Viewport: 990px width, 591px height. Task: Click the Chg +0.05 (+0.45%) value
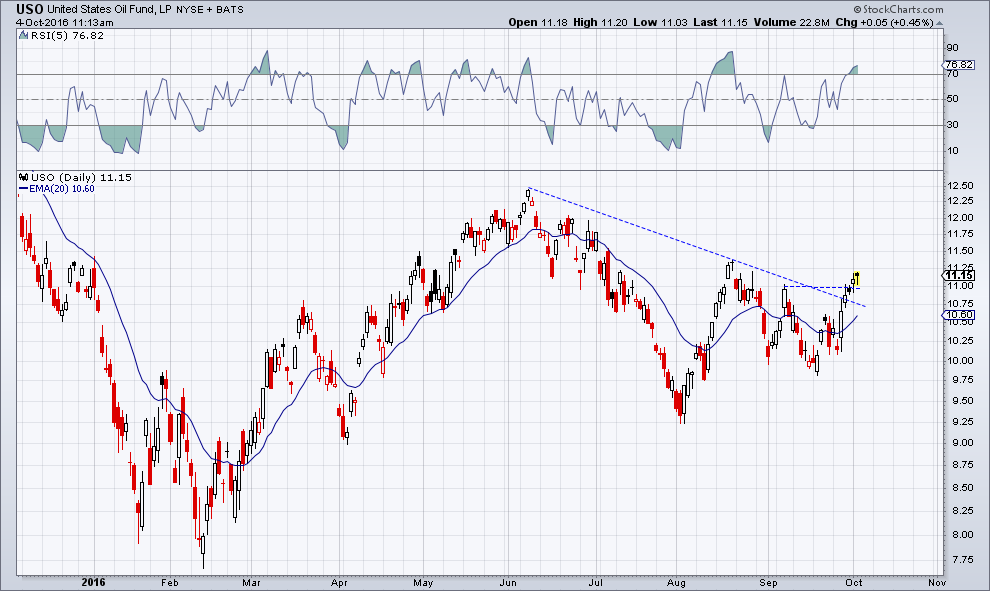tap(884, 22)
